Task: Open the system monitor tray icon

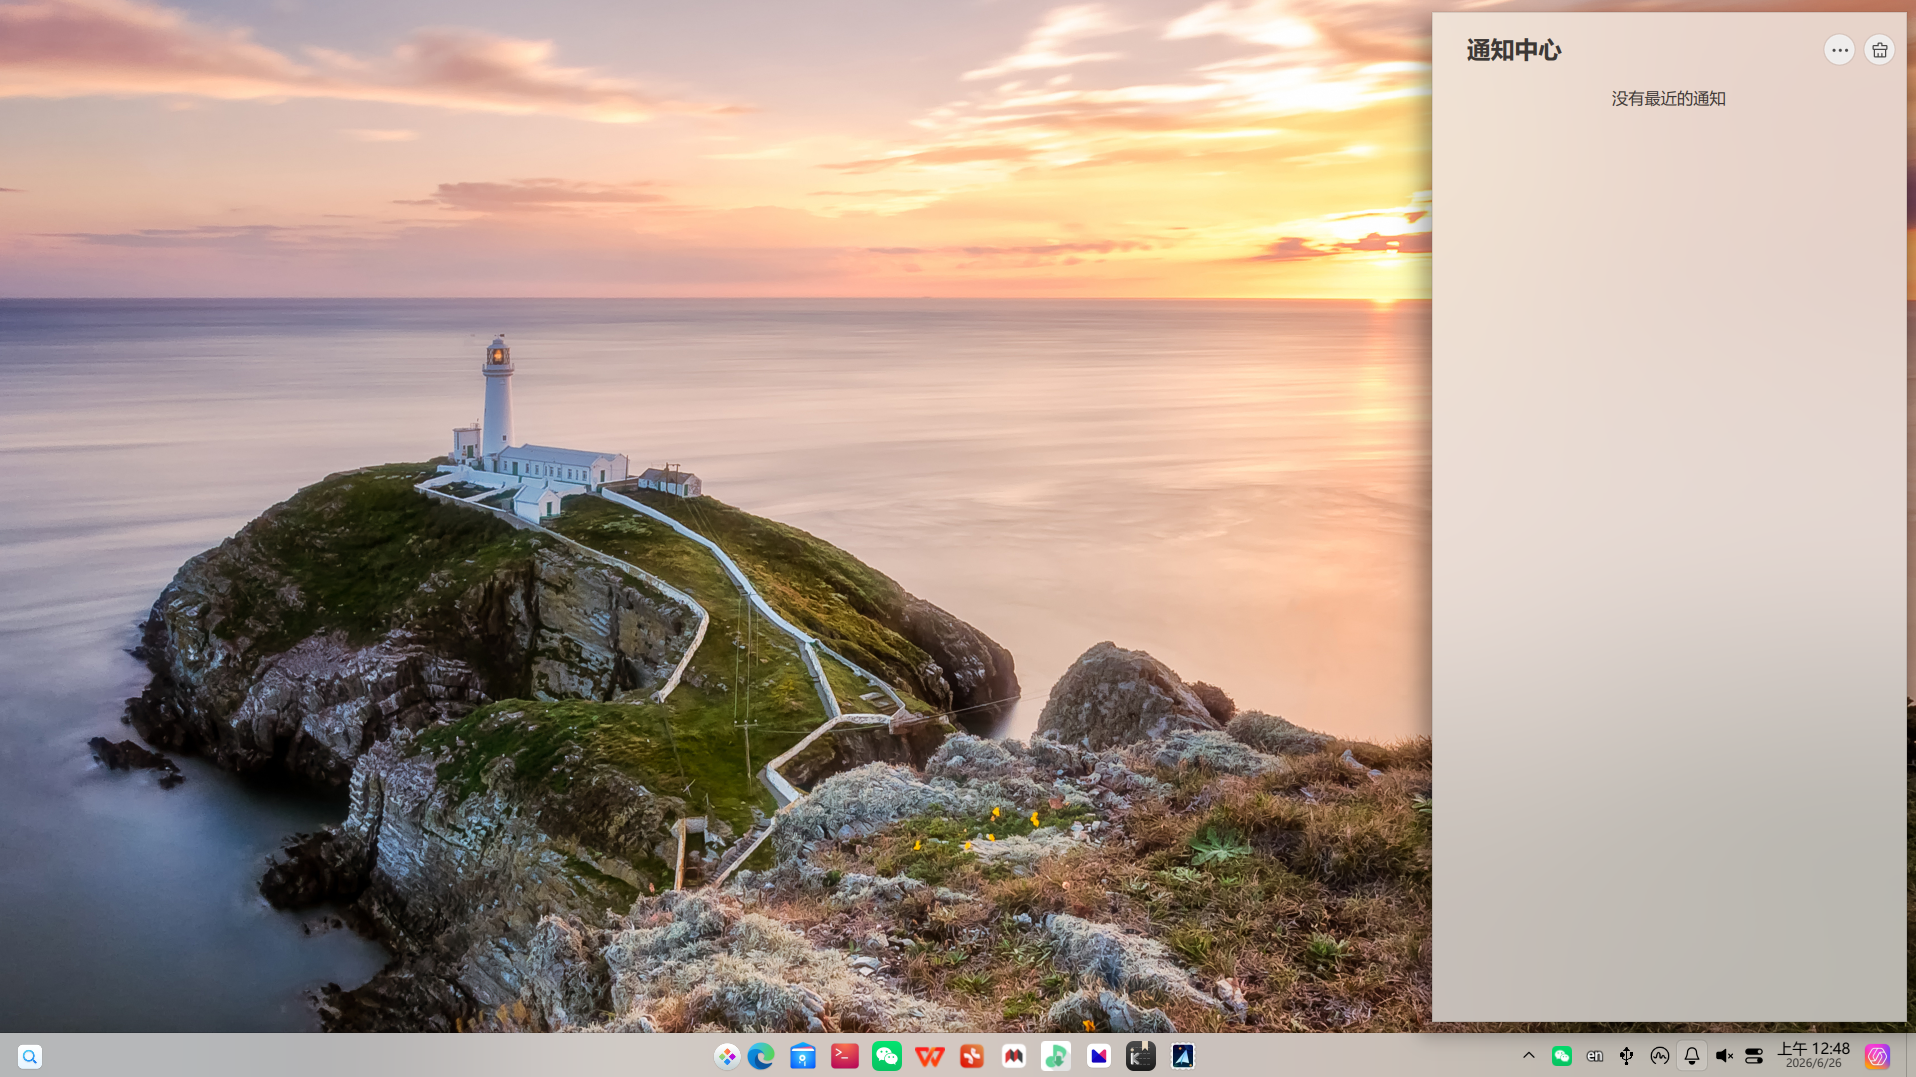Action: click(x=1660, y=1056)
